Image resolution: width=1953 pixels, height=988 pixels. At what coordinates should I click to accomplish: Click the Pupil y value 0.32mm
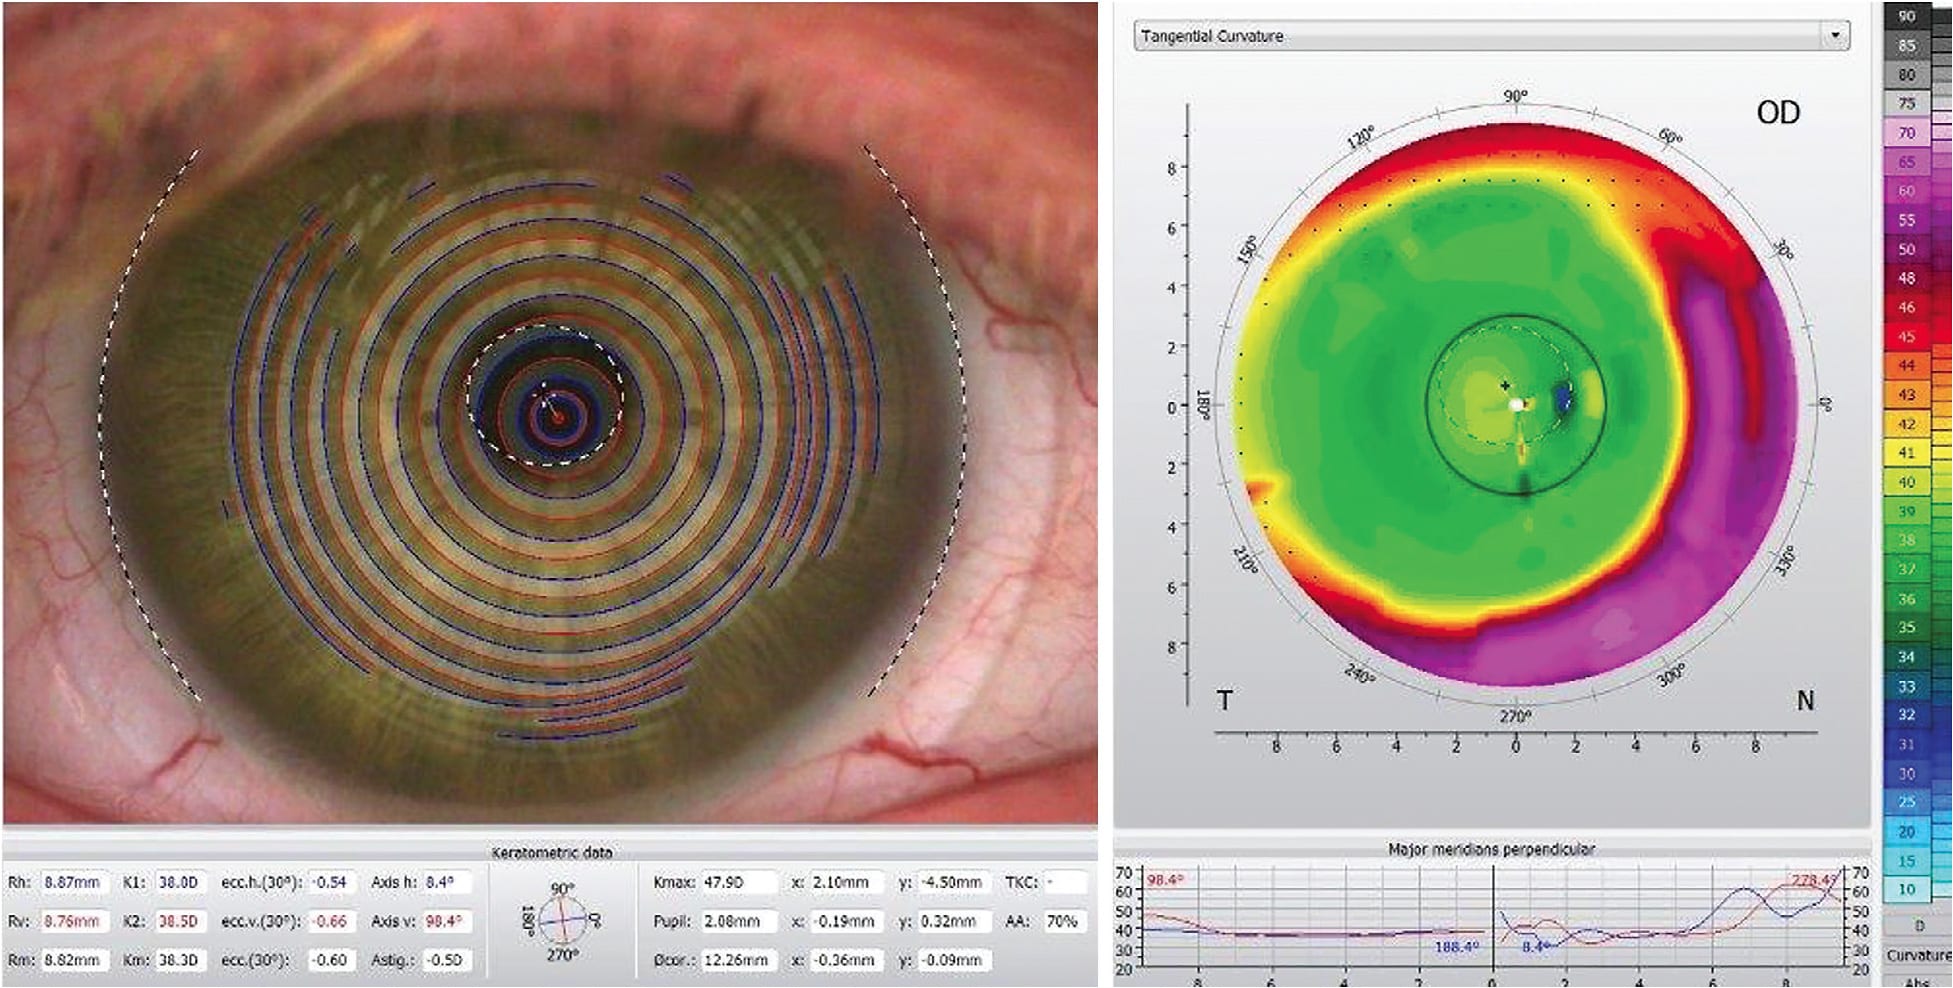click(x=953, y=921)
